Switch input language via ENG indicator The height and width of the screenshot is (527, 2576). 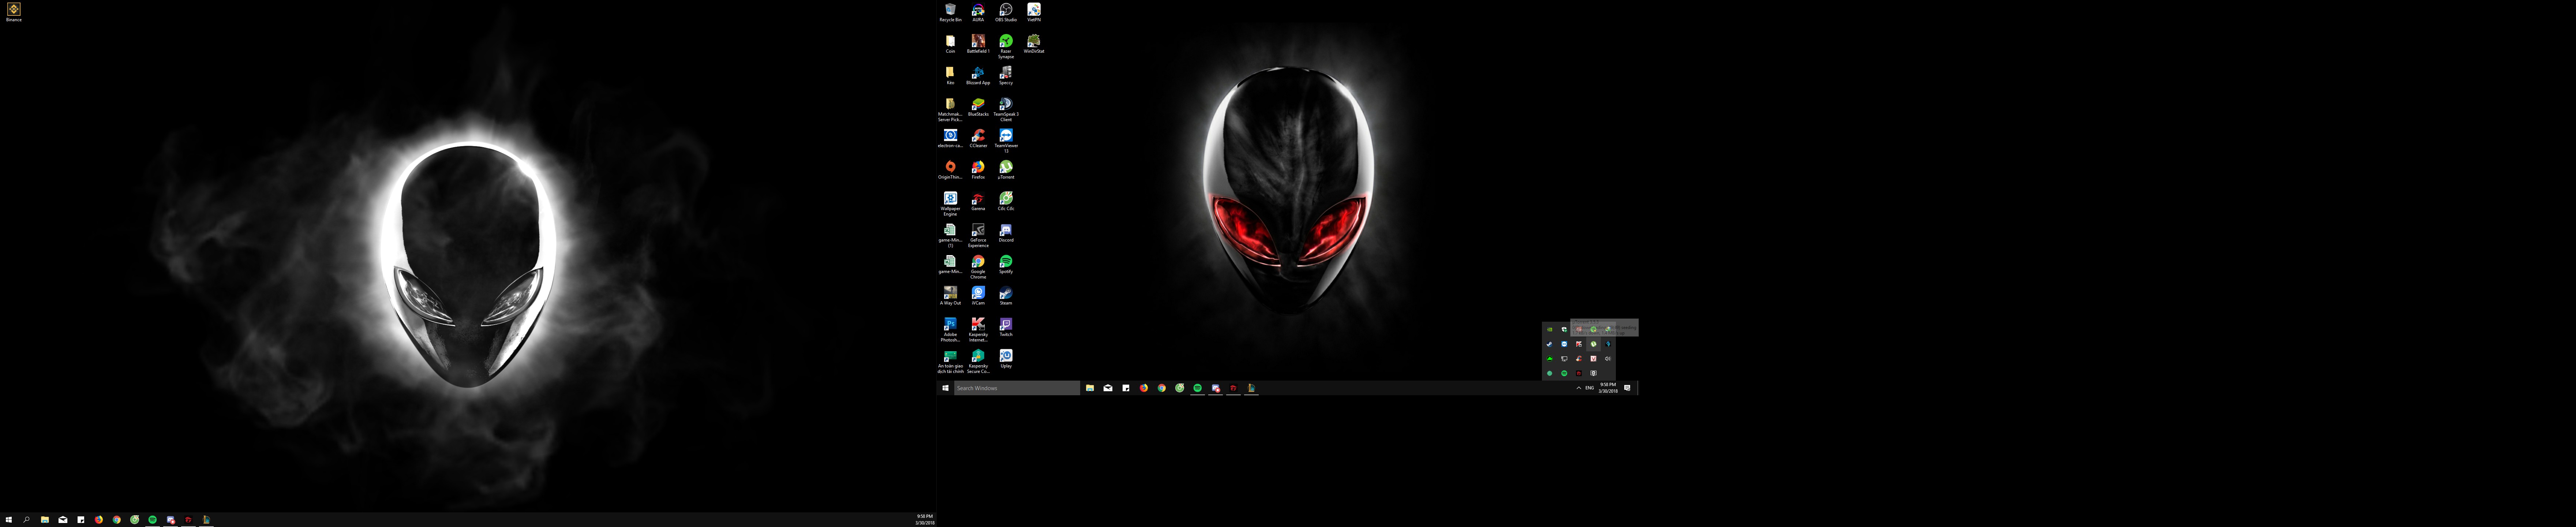click(x=1590, y=388)
